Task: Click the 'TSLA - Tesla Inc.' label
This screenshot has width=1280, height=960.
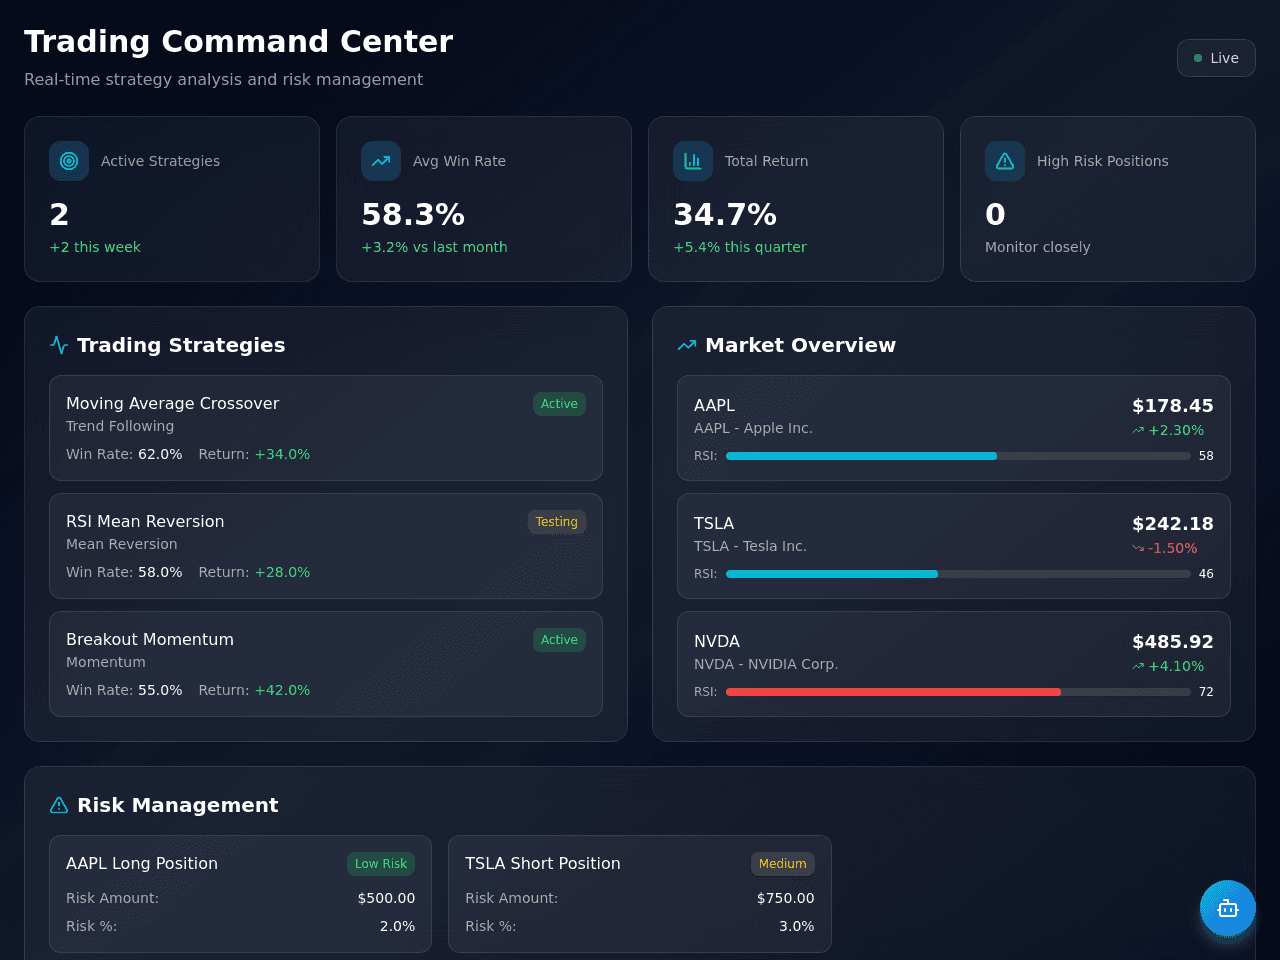Action: pyautogui.click(x=750, y=546)
